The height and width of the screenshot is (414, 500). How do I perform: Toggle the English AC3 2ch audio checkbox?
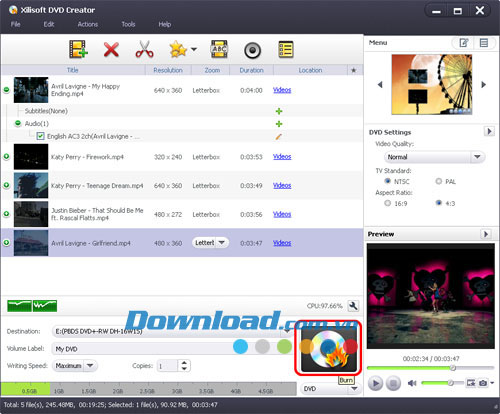click(40, 136)
